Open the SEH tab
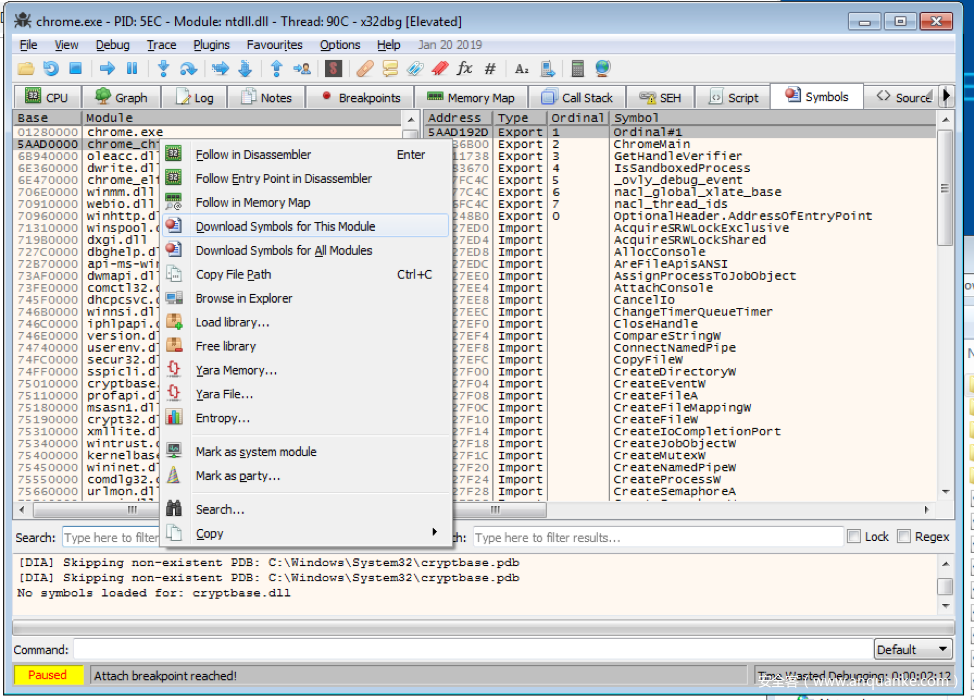The width and height of the screenshot is (974, 700). [660, 98]
